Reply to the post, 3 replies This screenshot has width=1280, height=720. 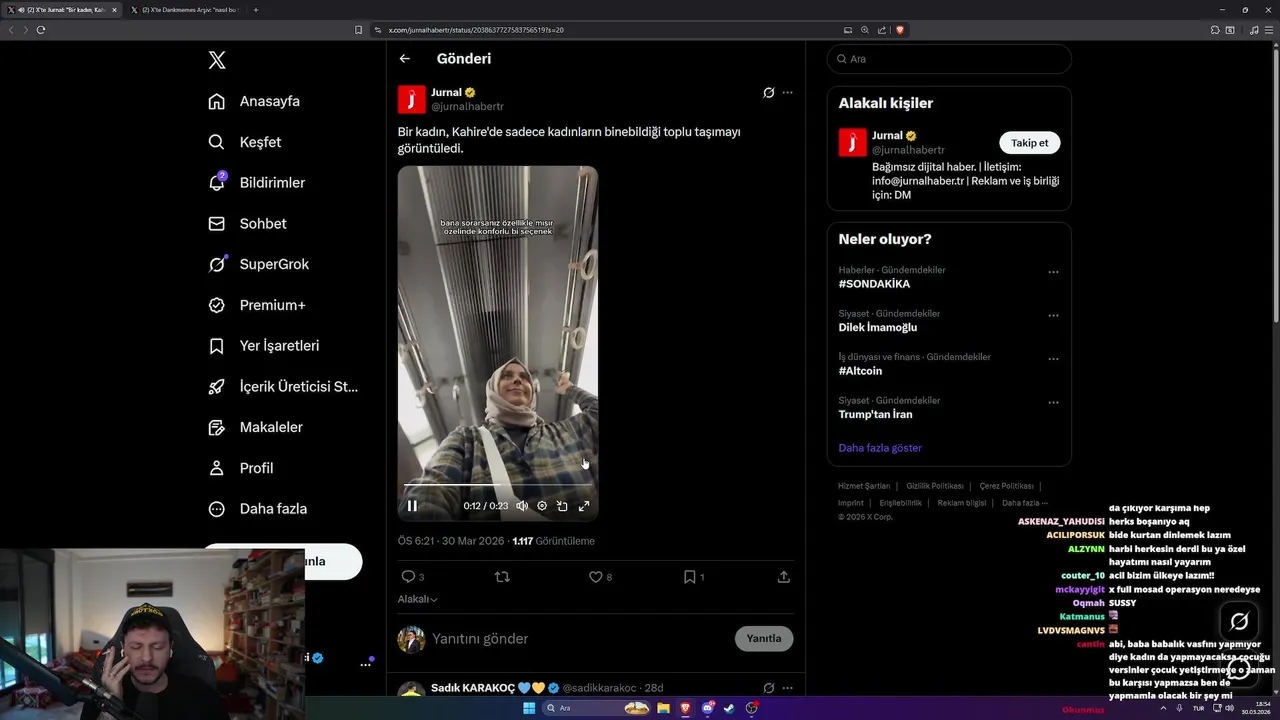[412, 577]
